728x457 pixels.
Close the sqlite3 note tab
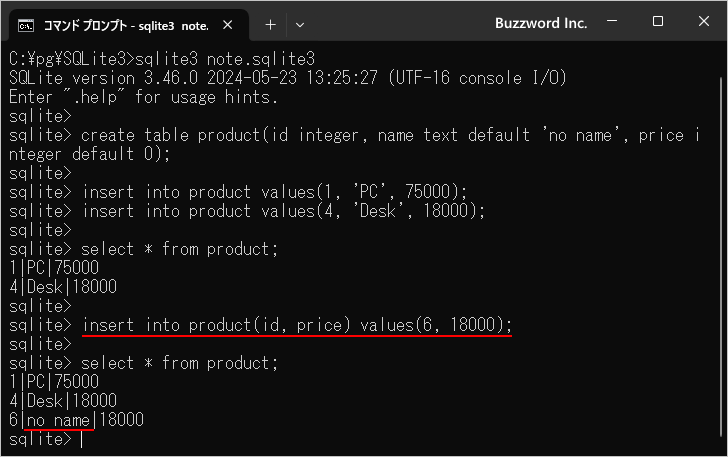click(x=228, y=25)
